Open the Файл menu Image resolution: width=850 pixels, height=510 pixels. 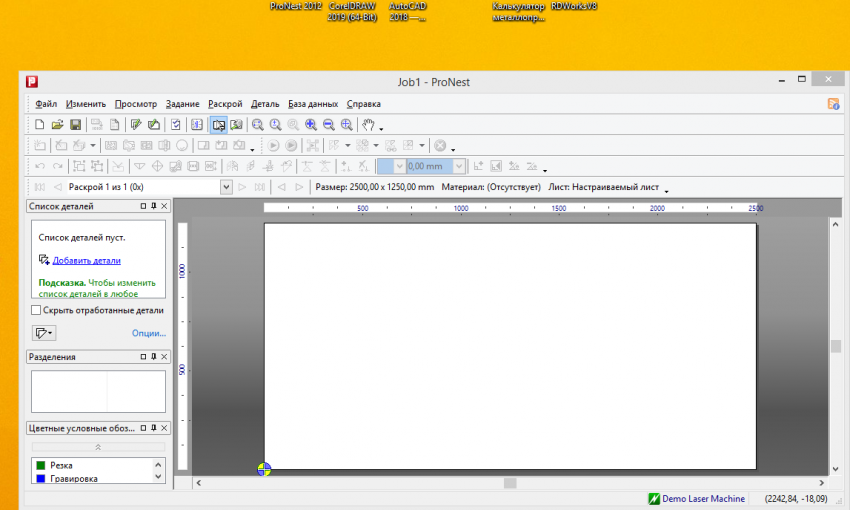(46, 104)
